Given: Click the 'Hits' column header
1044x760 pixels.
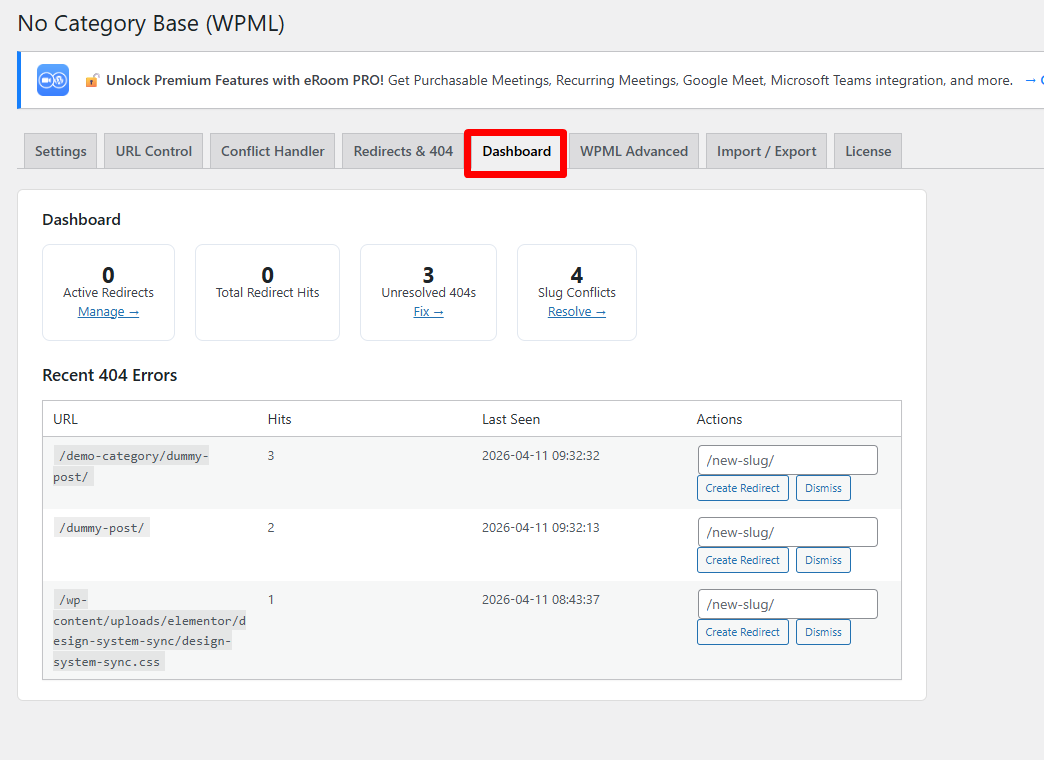Looking at the screenshot, I should [280, 419].
